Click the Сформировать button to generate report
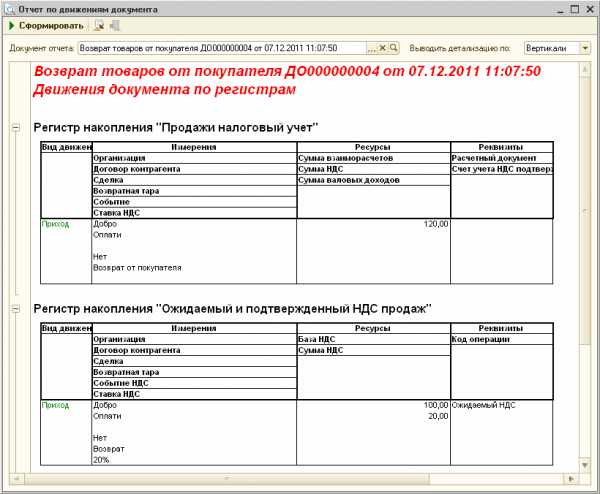Image resolution: width=600 pixels, height=494 pixels. [46, 26]
